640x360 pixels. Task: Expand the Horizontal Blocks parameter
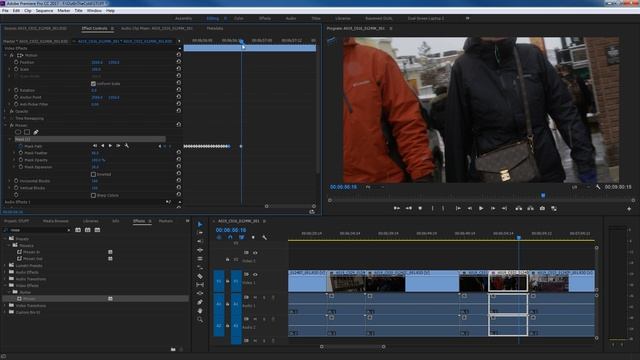10,181
